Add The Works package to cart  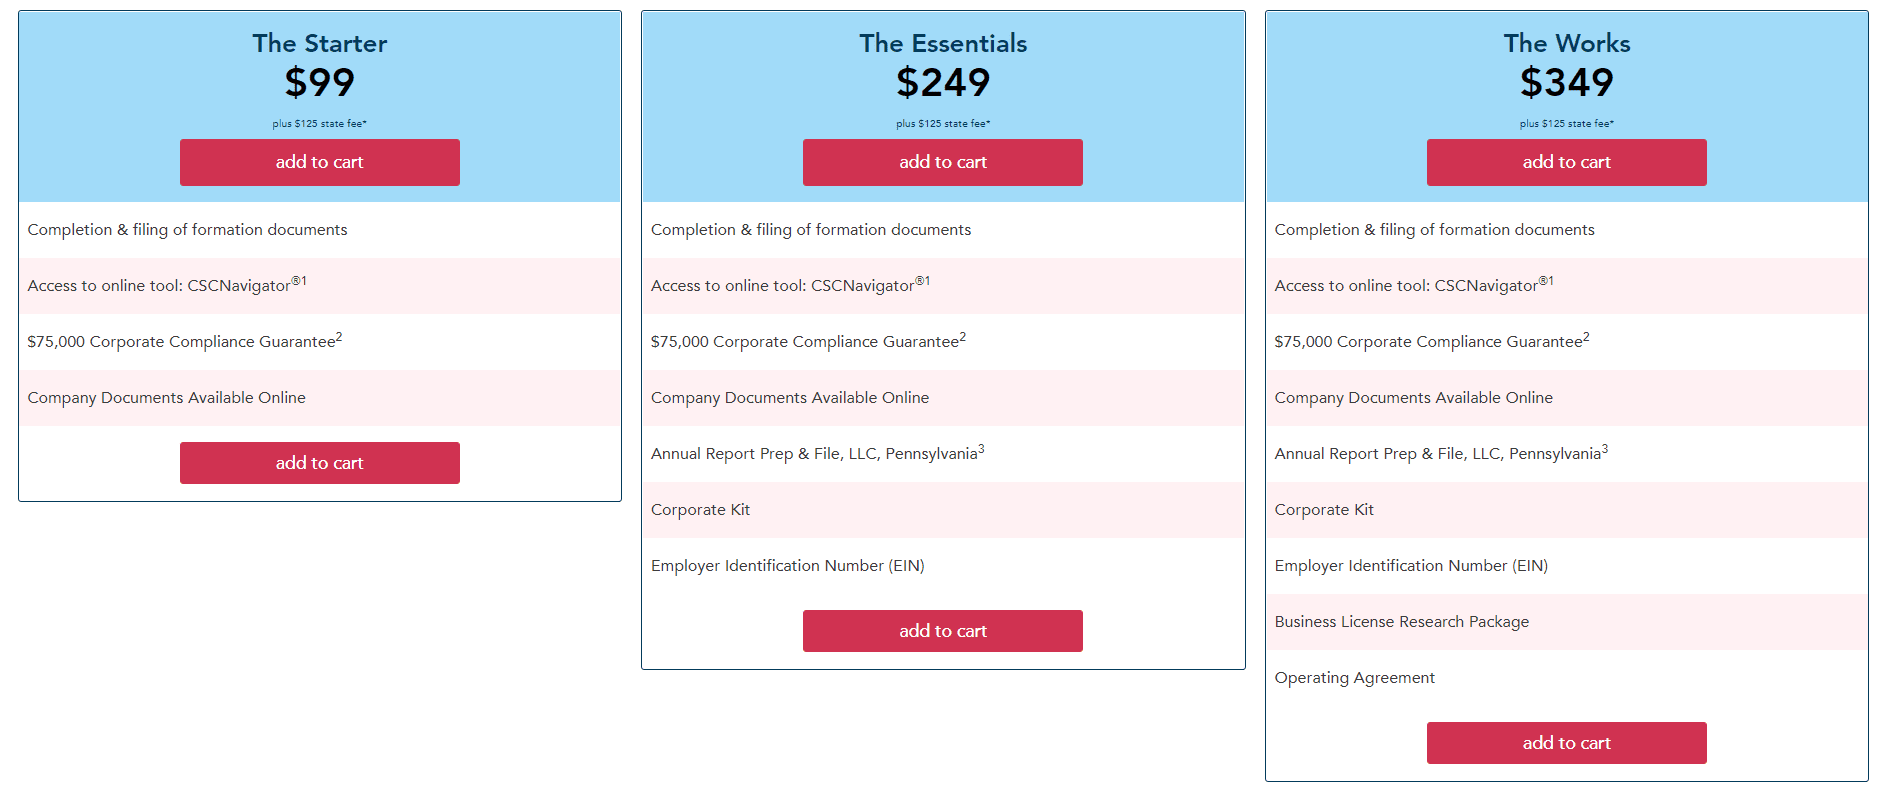(x=1565, y=162)
